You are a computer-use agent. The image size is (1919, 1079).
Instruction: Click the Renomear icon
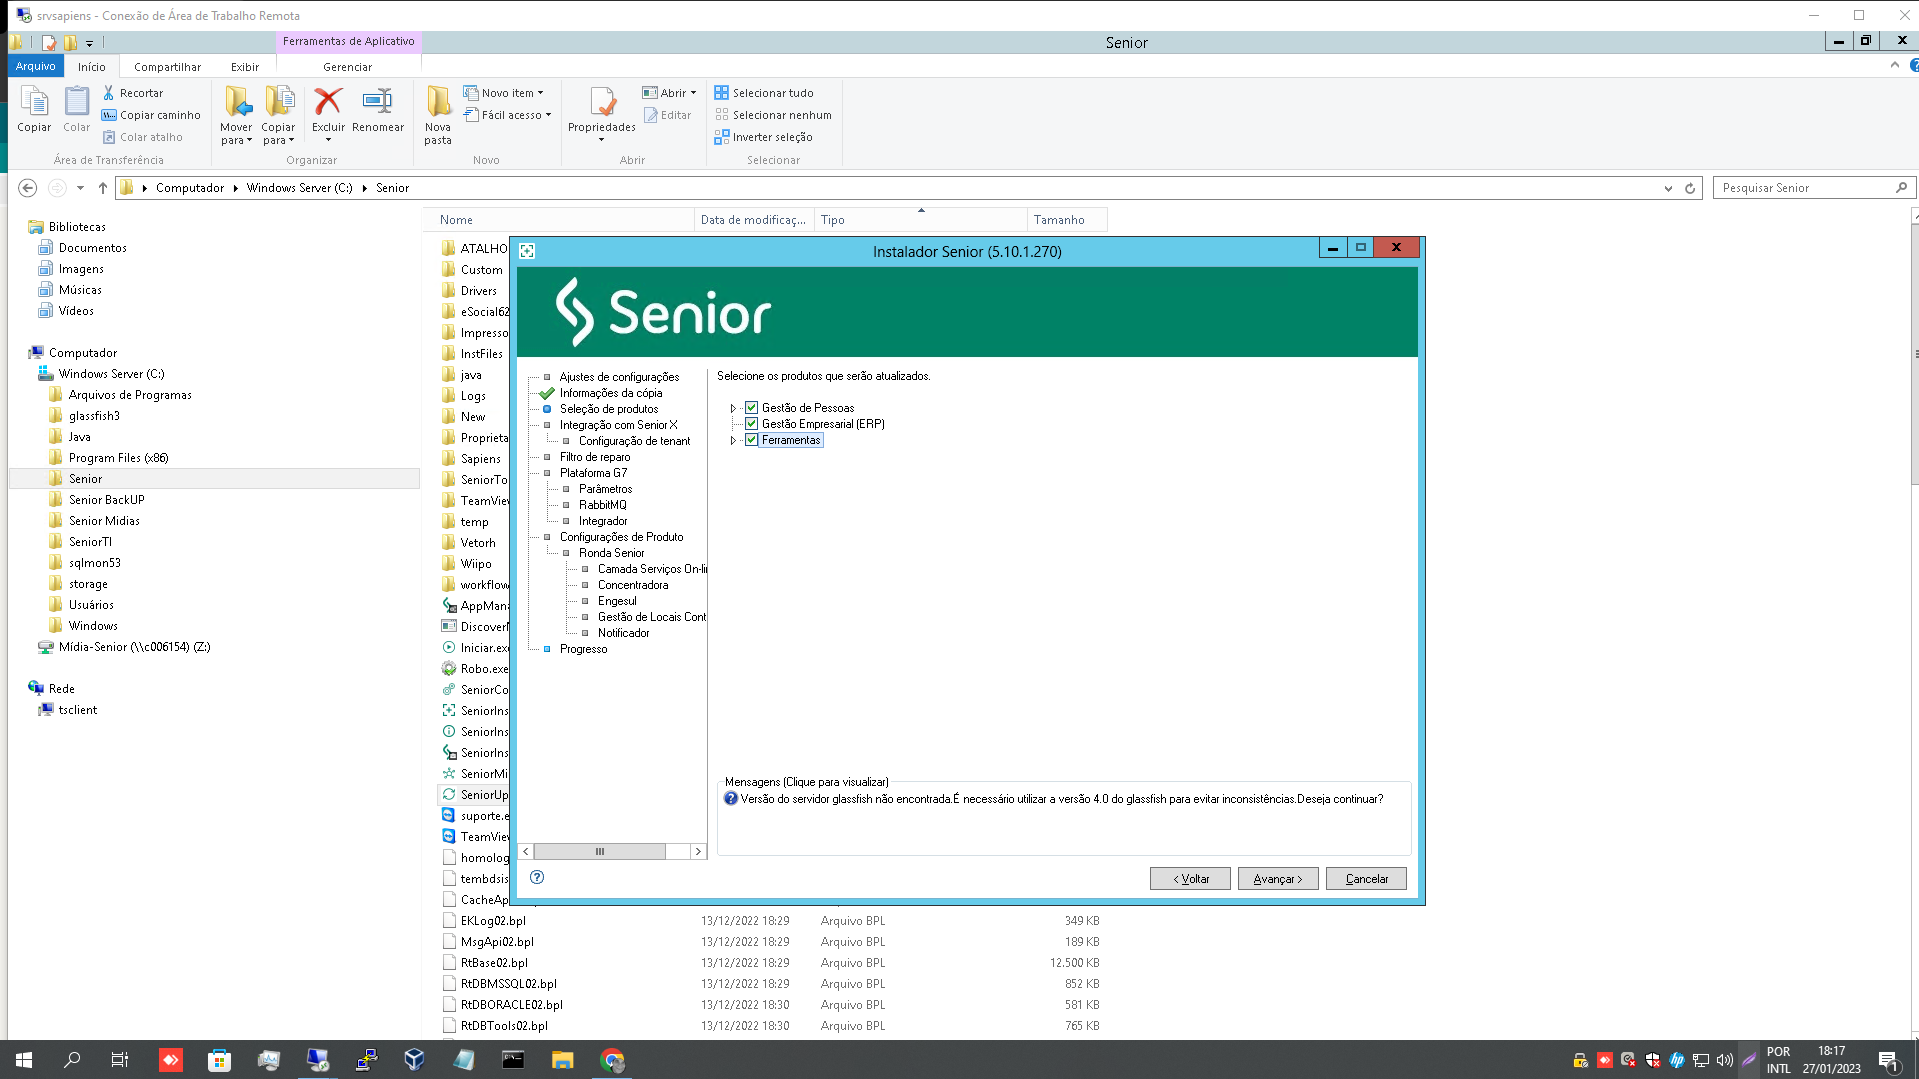pos(378,108)
